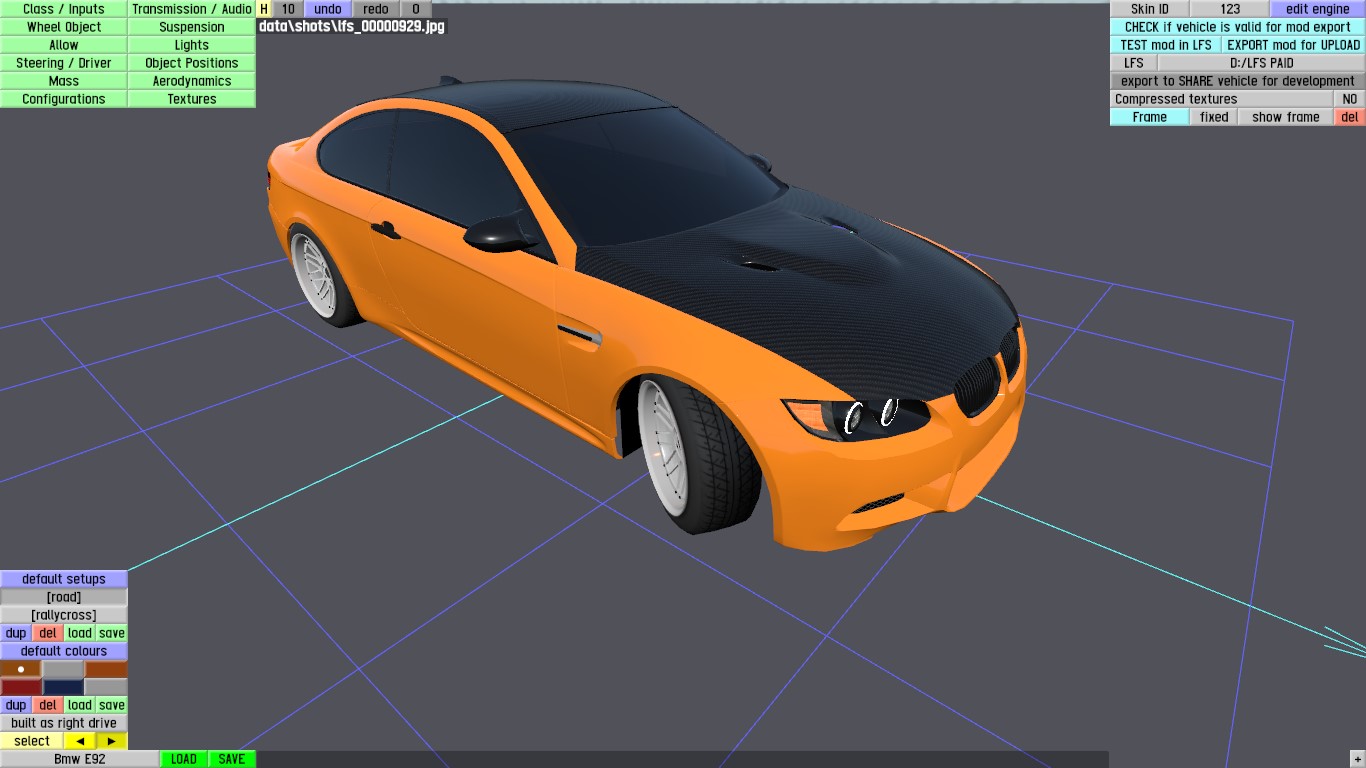The width and height of the screenshot is (1366, 768).
Task: Click the cyan Frame button
Action: pyautogui.click(x=1150, y=117)
